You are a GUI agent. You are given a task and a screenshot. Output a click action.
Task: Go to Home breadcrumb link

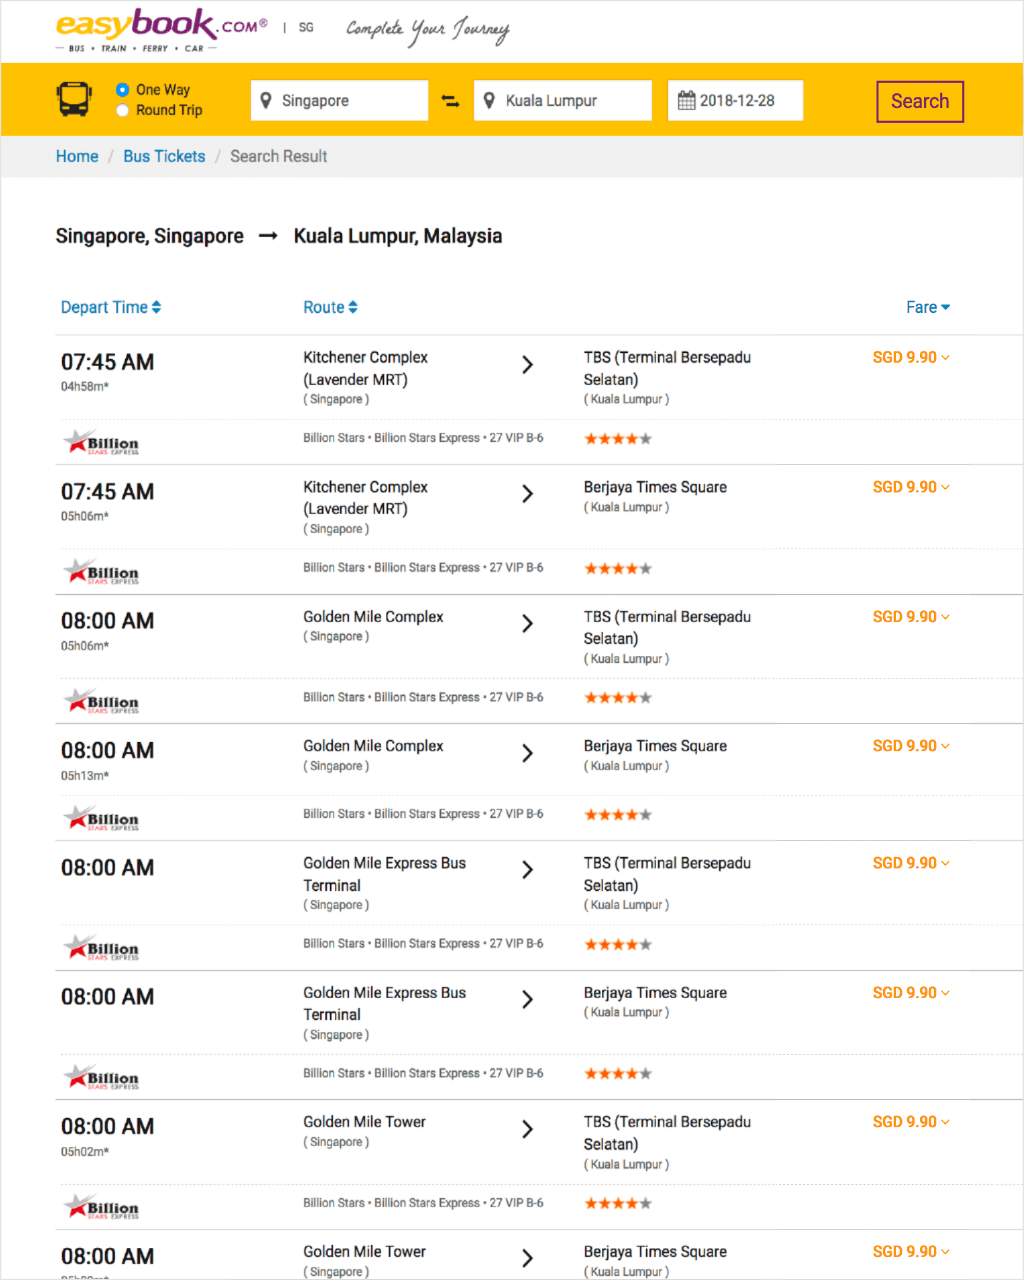(77, 156)
